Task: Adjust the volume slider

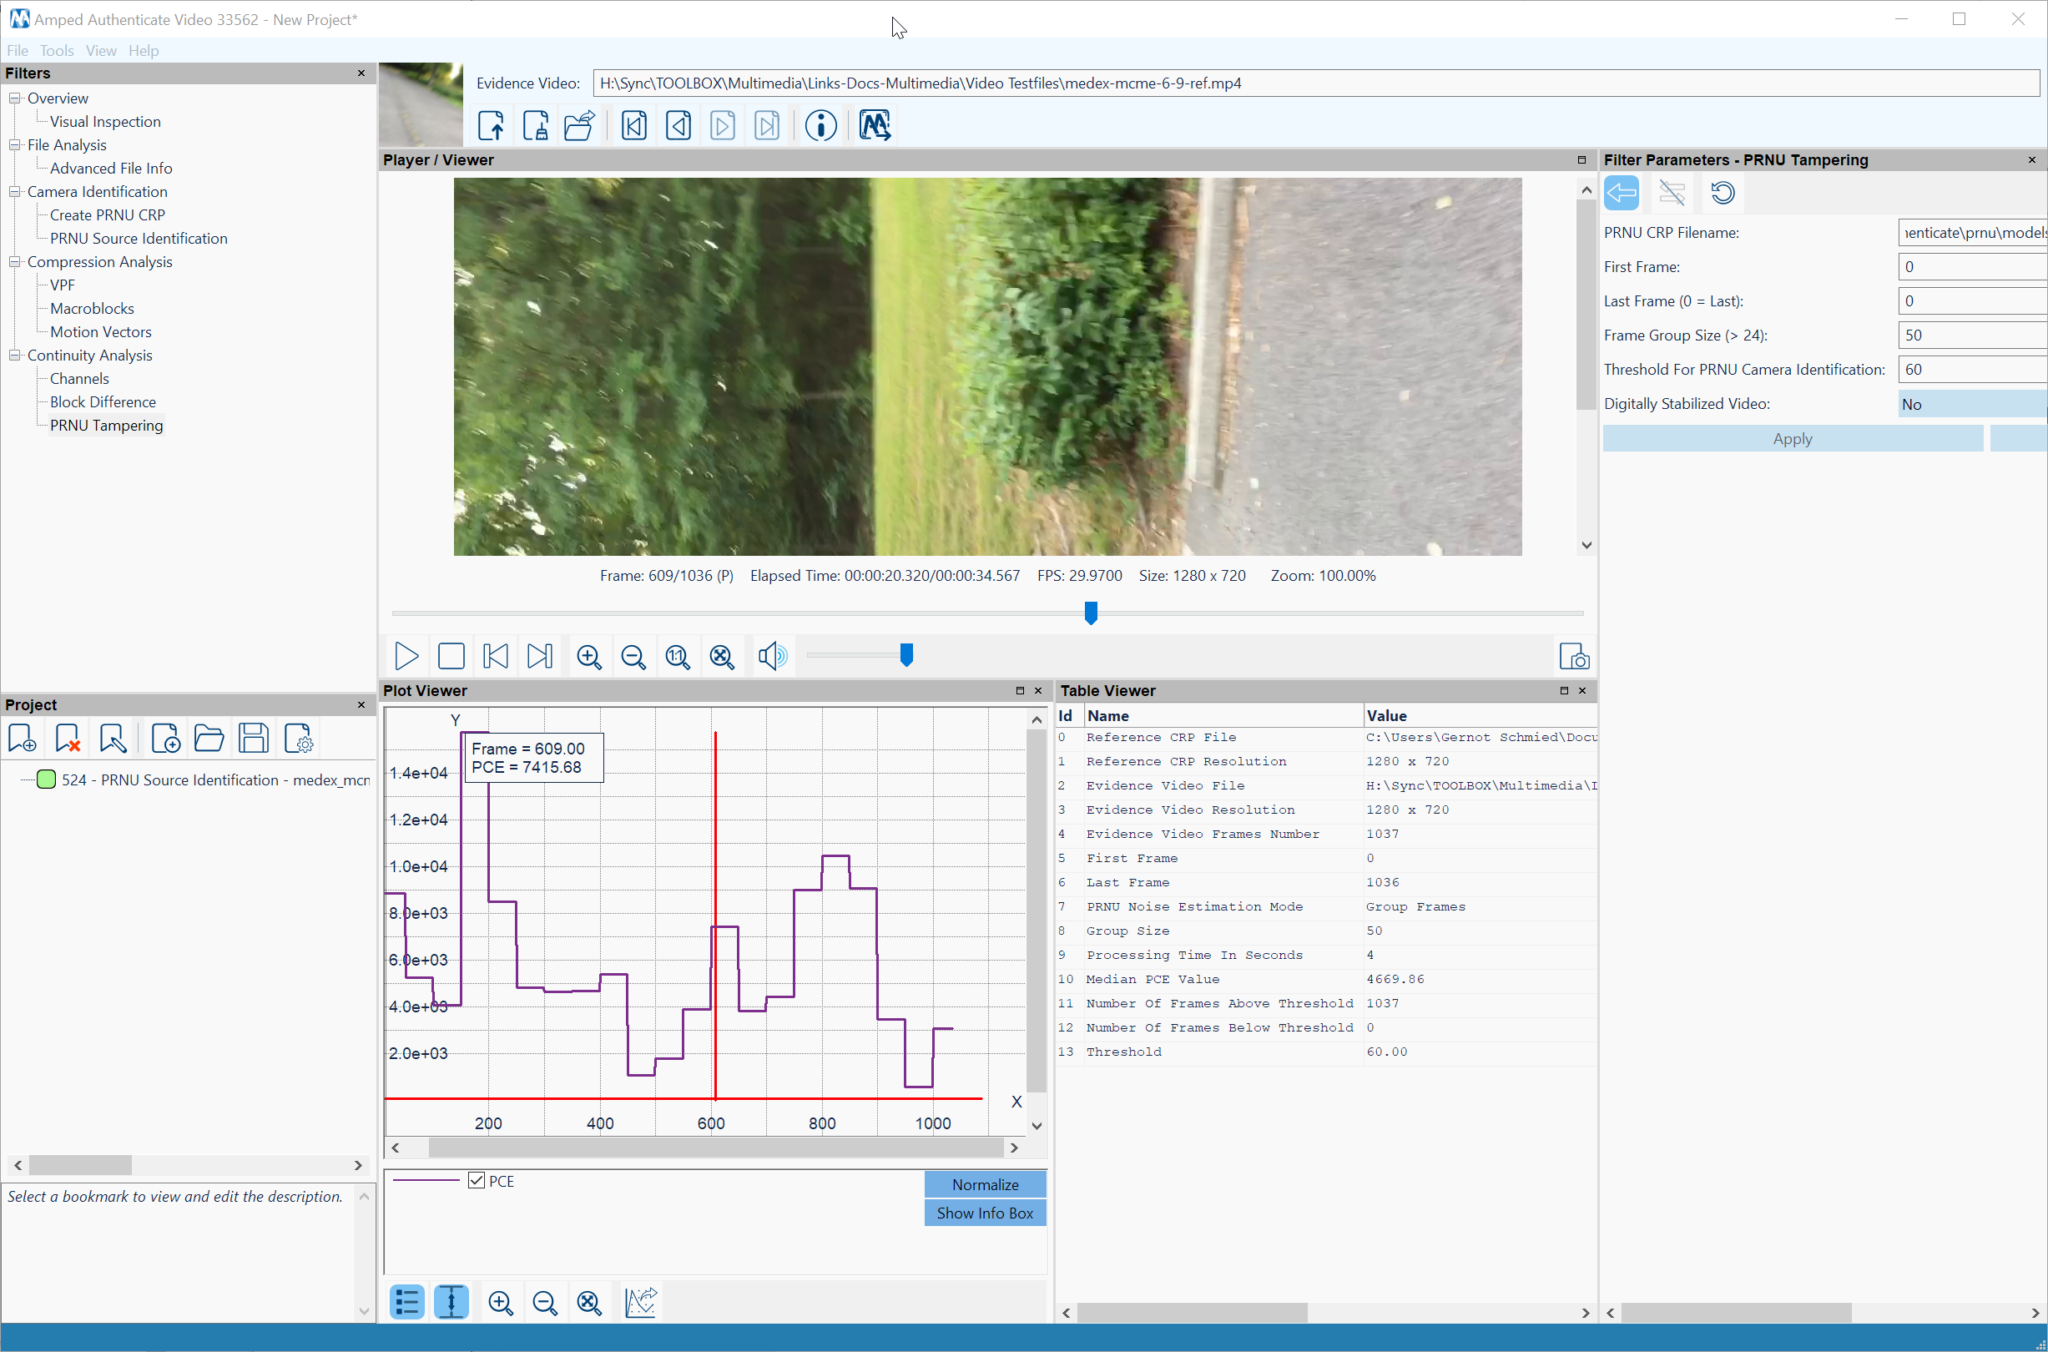Action: pyautogui.click(x=905, y=655)
